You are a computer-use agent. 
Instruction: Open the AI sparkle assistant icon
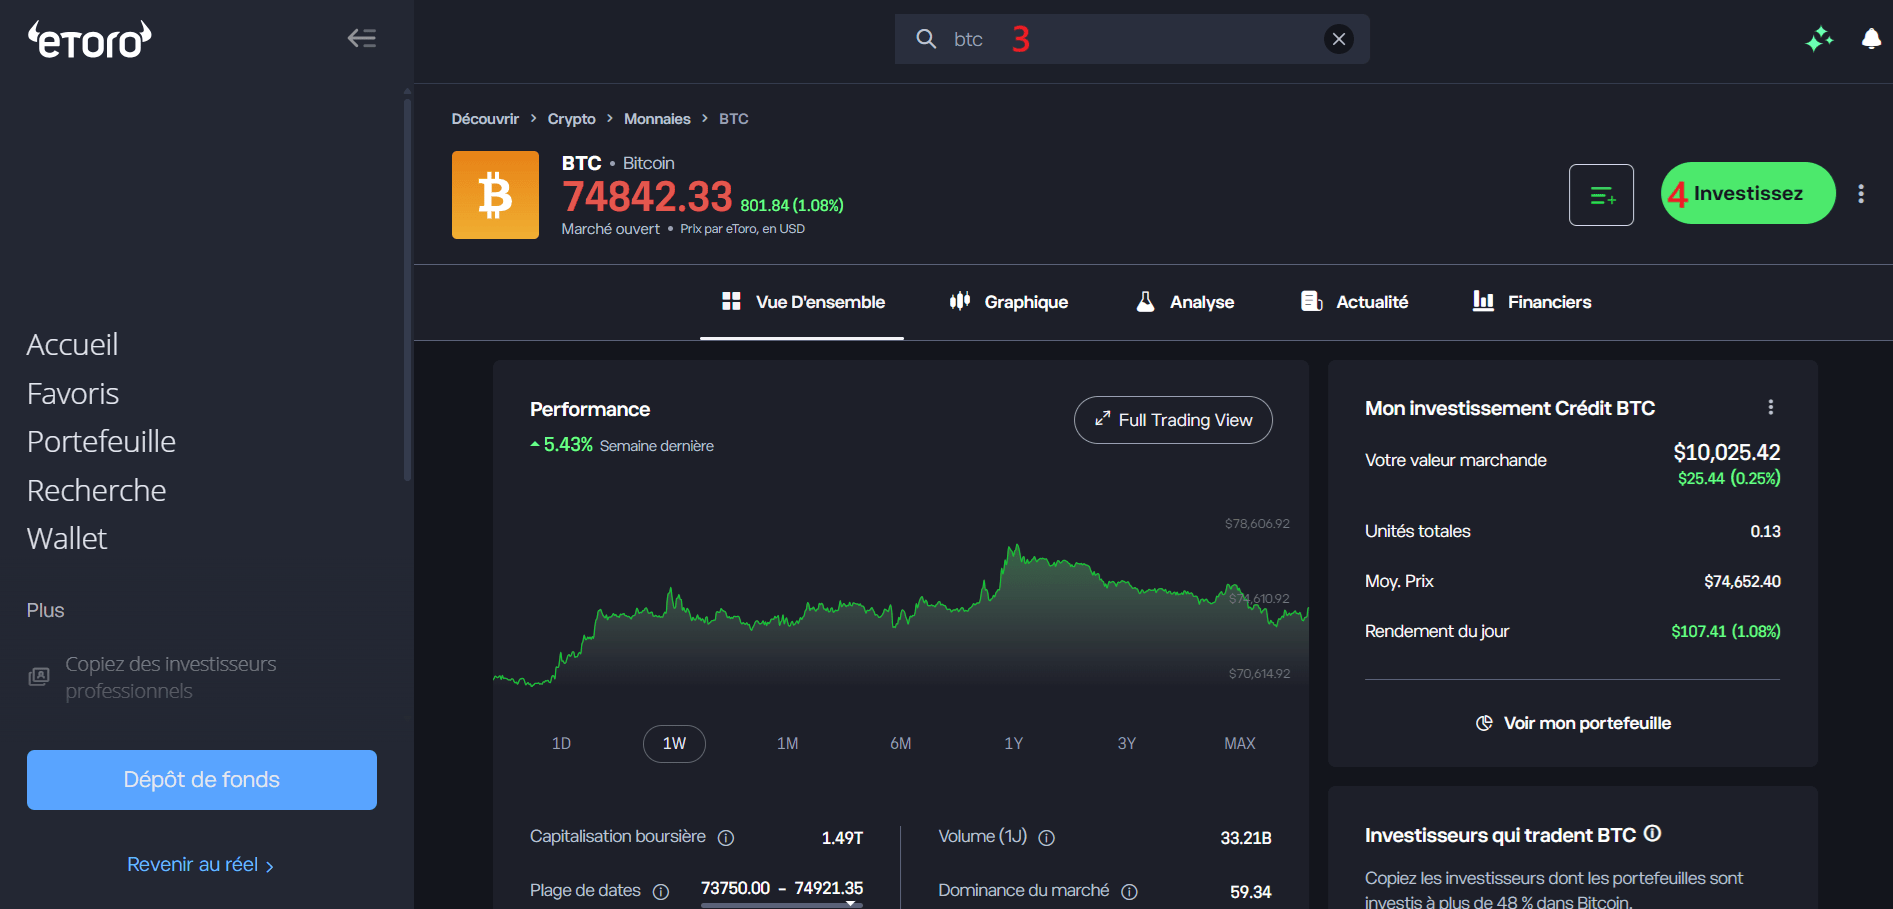point(1819,39)
